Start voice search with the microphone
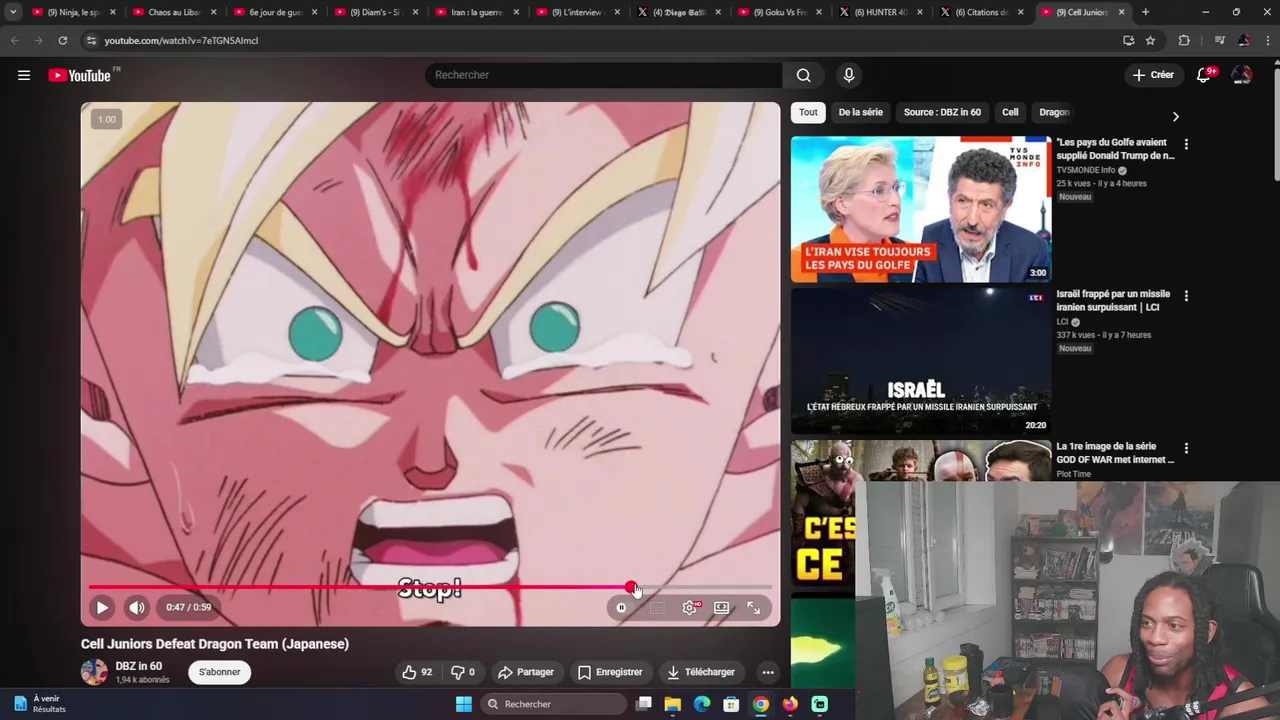 pos(849,75)
